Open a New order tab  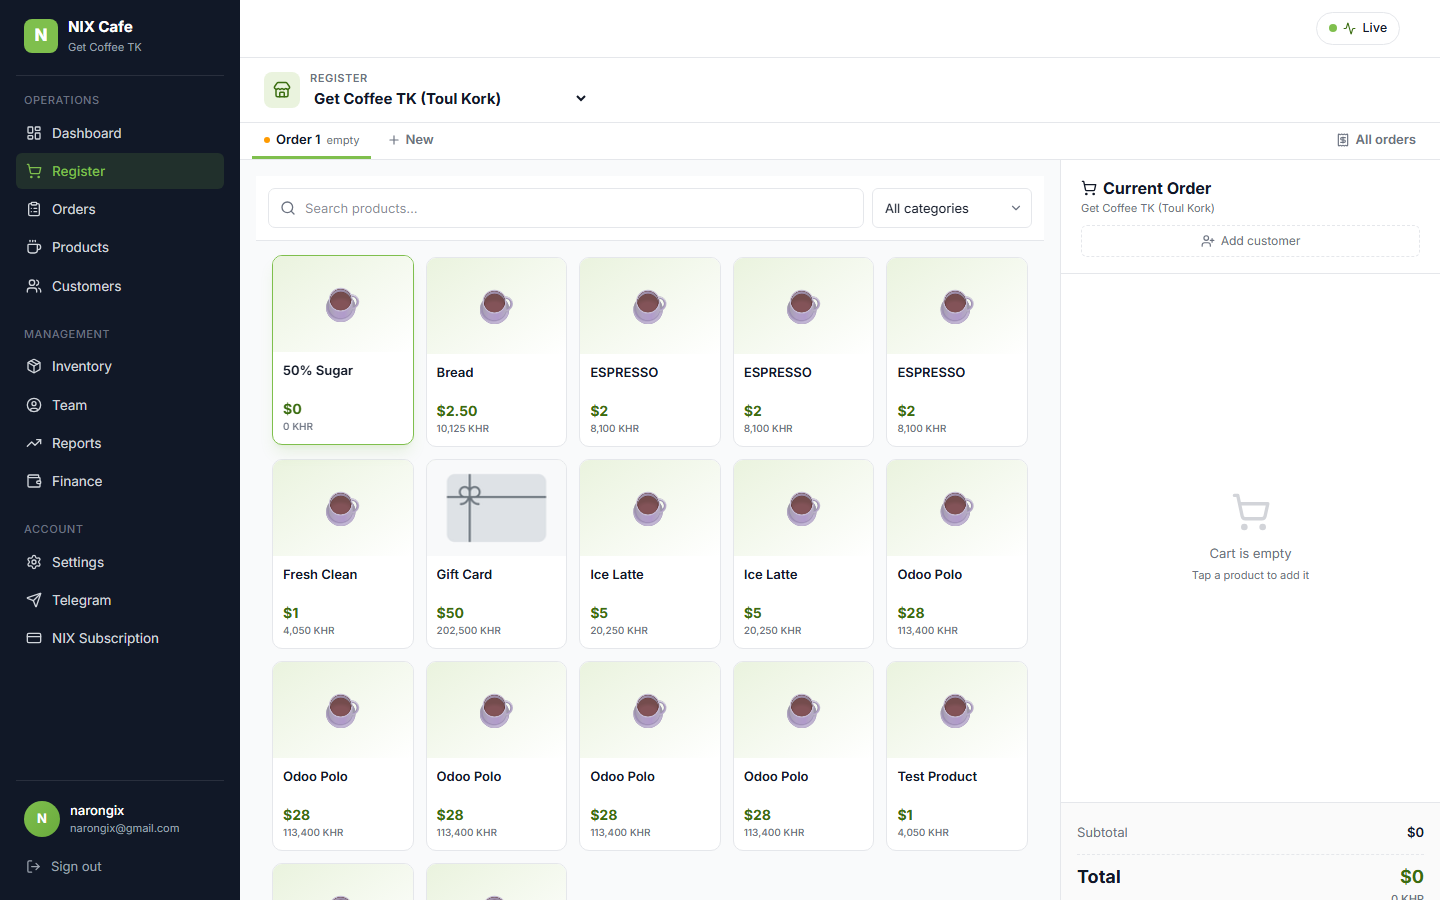[411, 140]
